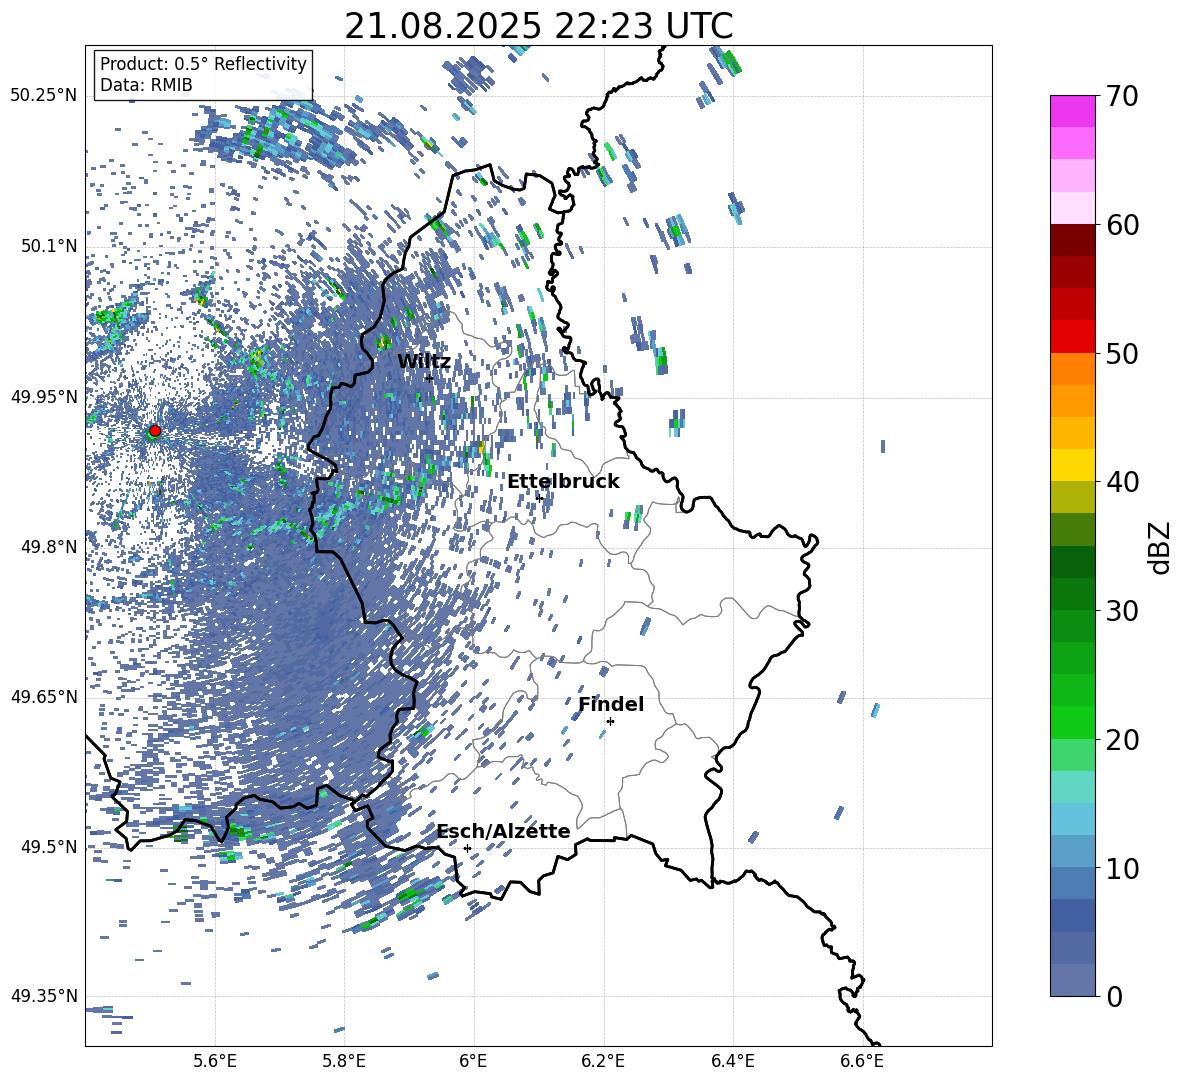Image resolution: width=1184 pixels, height=1081 pixels.
Task: Click the timestamp title 21.08.2025 22:23 UTC
Action: [539, 26]
